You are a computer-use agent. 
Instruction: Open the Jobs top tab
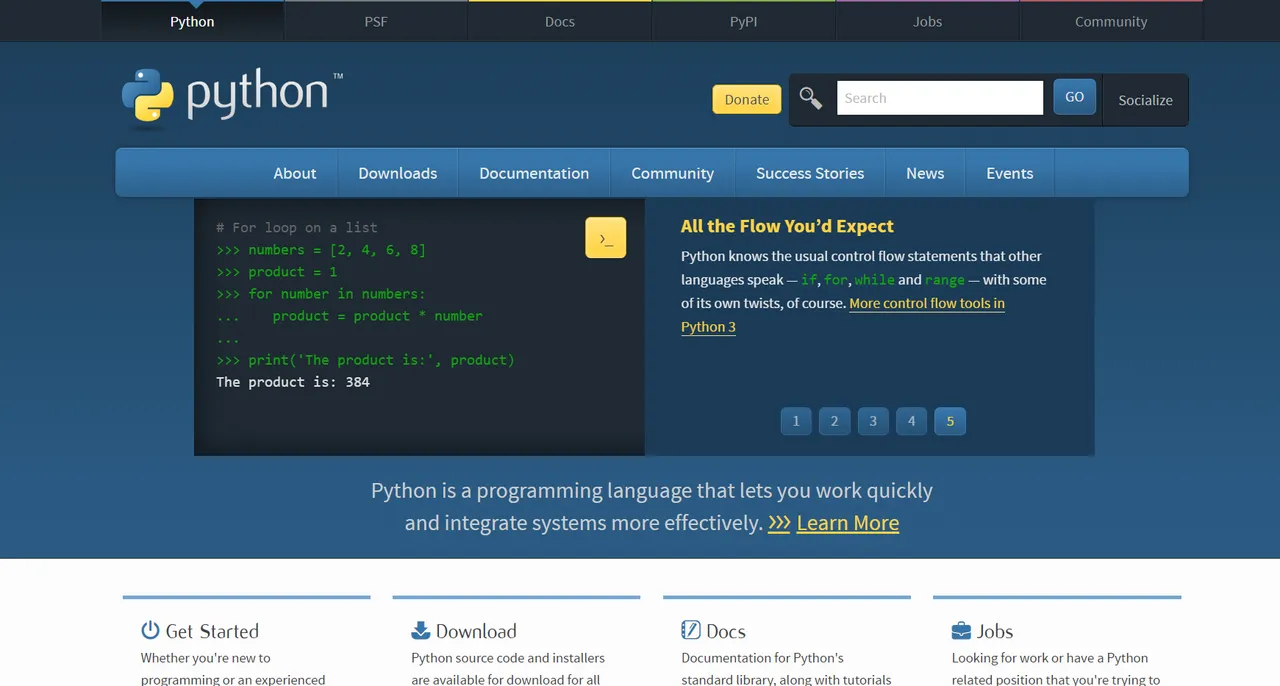(x=928, y=21)
